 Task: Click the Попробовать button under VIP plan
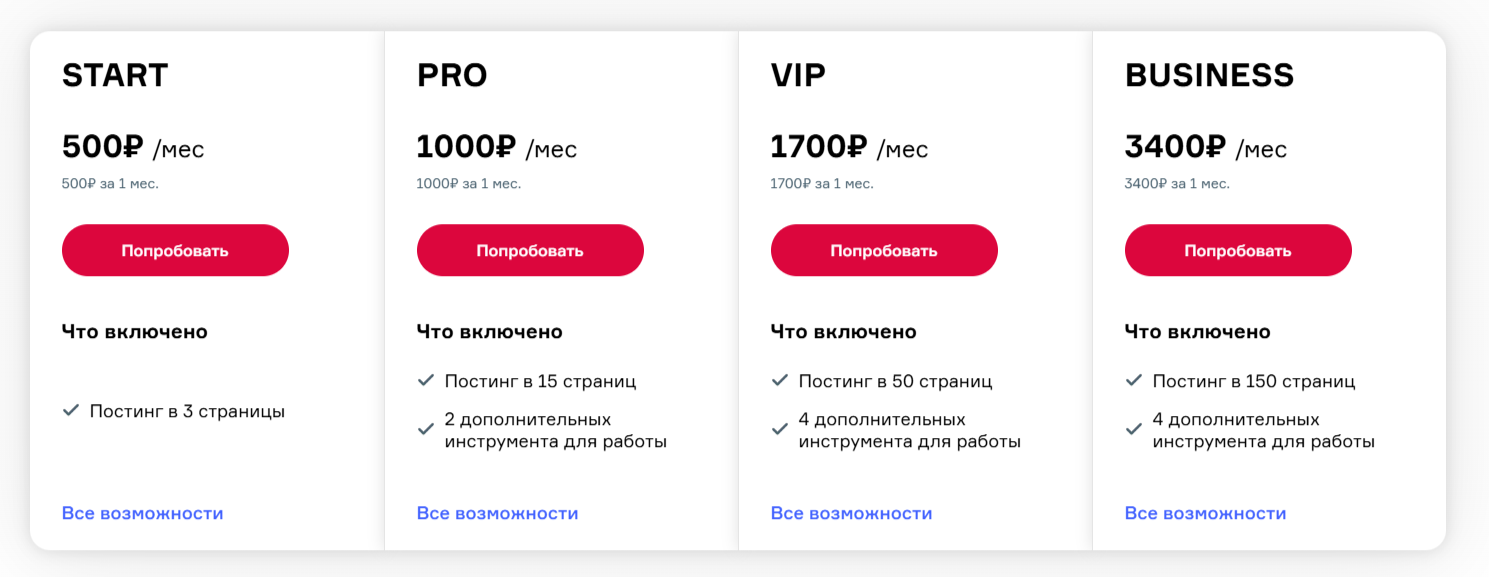pos(884,250)
